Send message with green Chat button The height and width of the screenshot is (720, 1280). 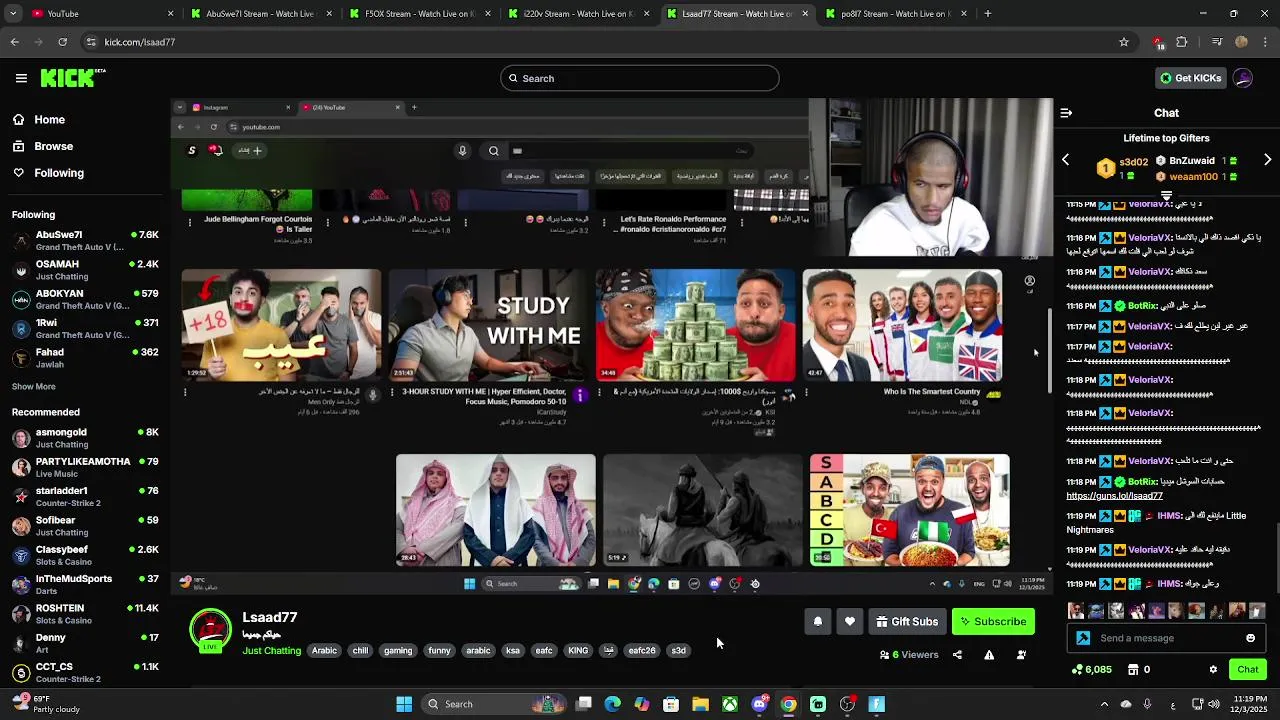tap(1248, 670)
